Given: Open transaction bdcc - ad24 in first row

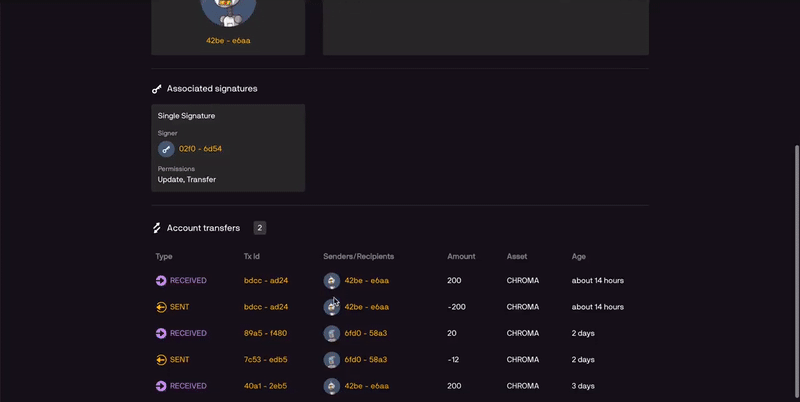Looking at the screenshot, I should pyautogui.click(x=266, y=281).
